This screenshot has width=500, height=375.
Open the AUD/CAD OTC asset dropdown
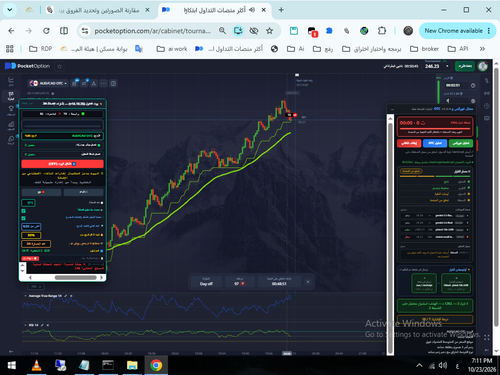point(48,83)
